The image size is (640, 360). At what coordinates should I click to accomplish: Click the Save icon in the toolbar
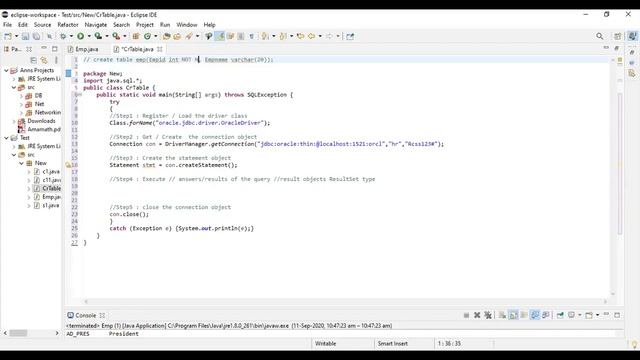(x=25, y=36)
